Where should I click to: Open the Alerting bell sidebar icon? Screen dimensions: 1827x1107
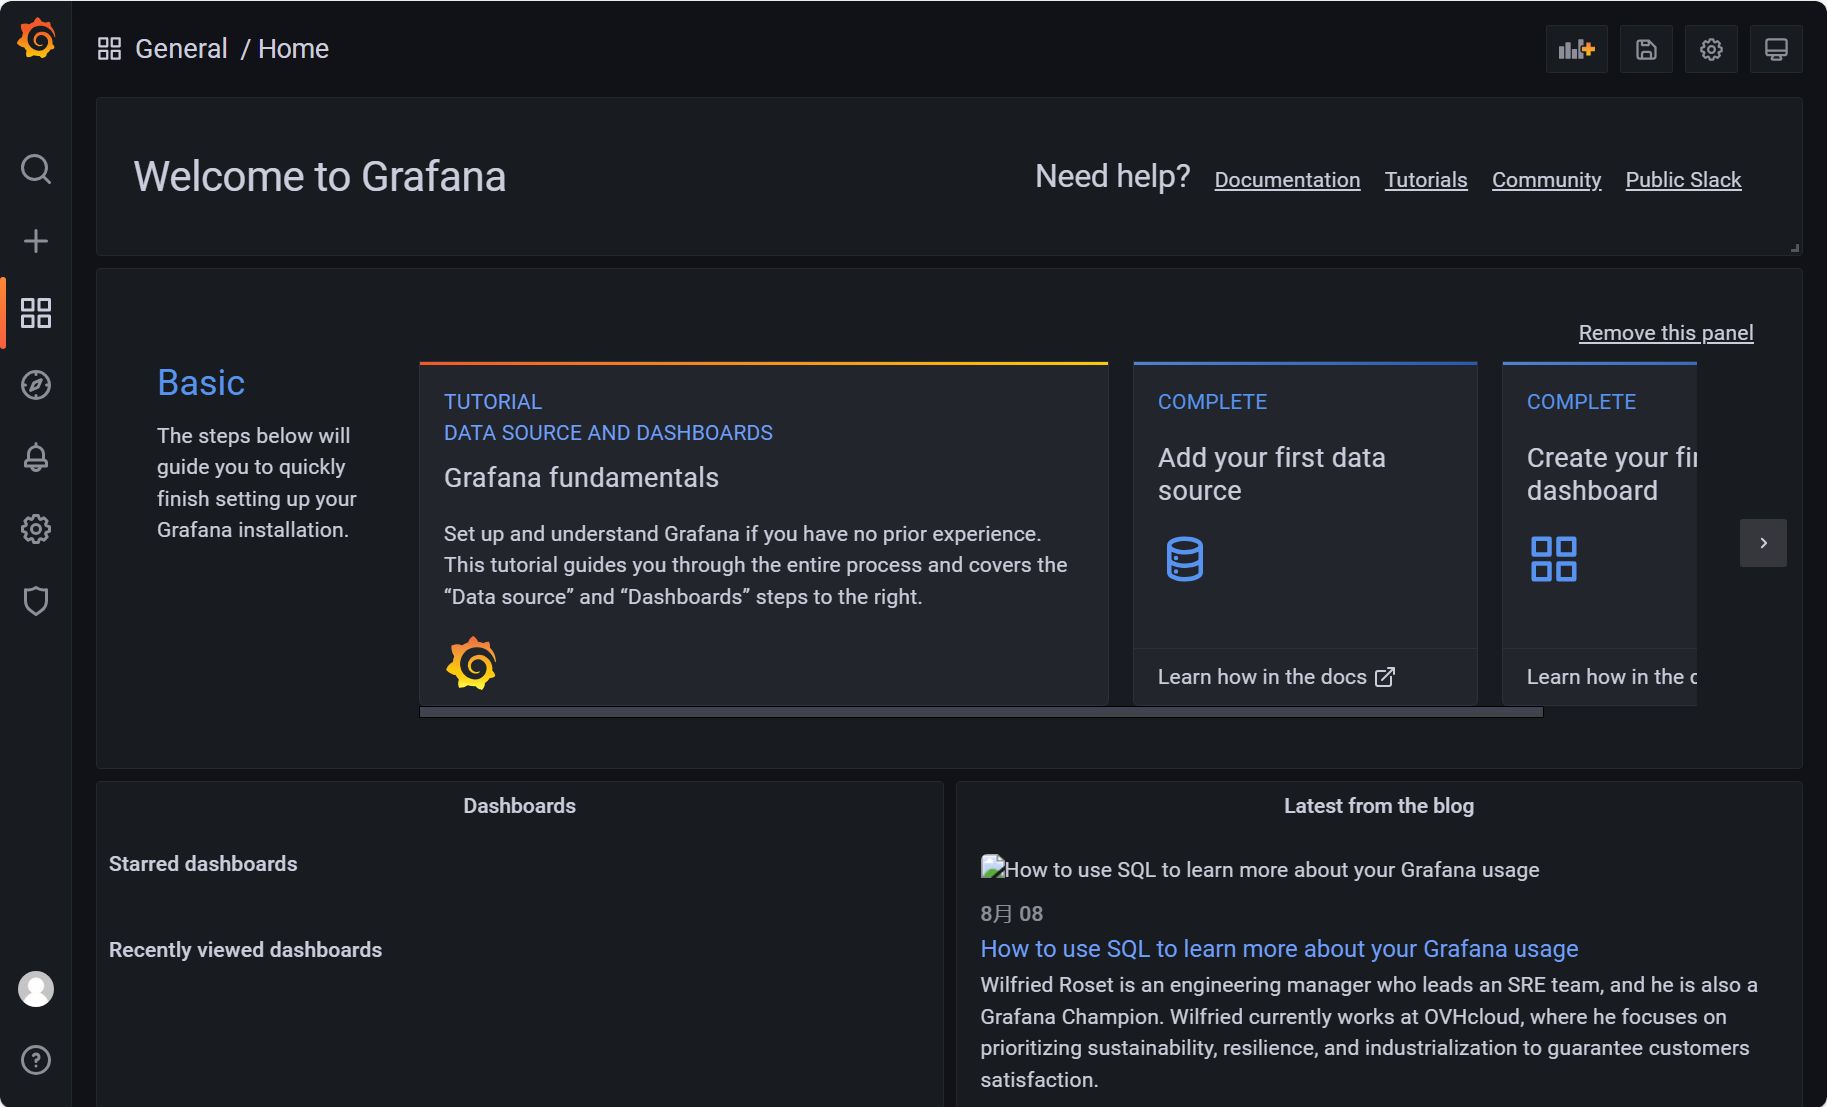(36, 457)
